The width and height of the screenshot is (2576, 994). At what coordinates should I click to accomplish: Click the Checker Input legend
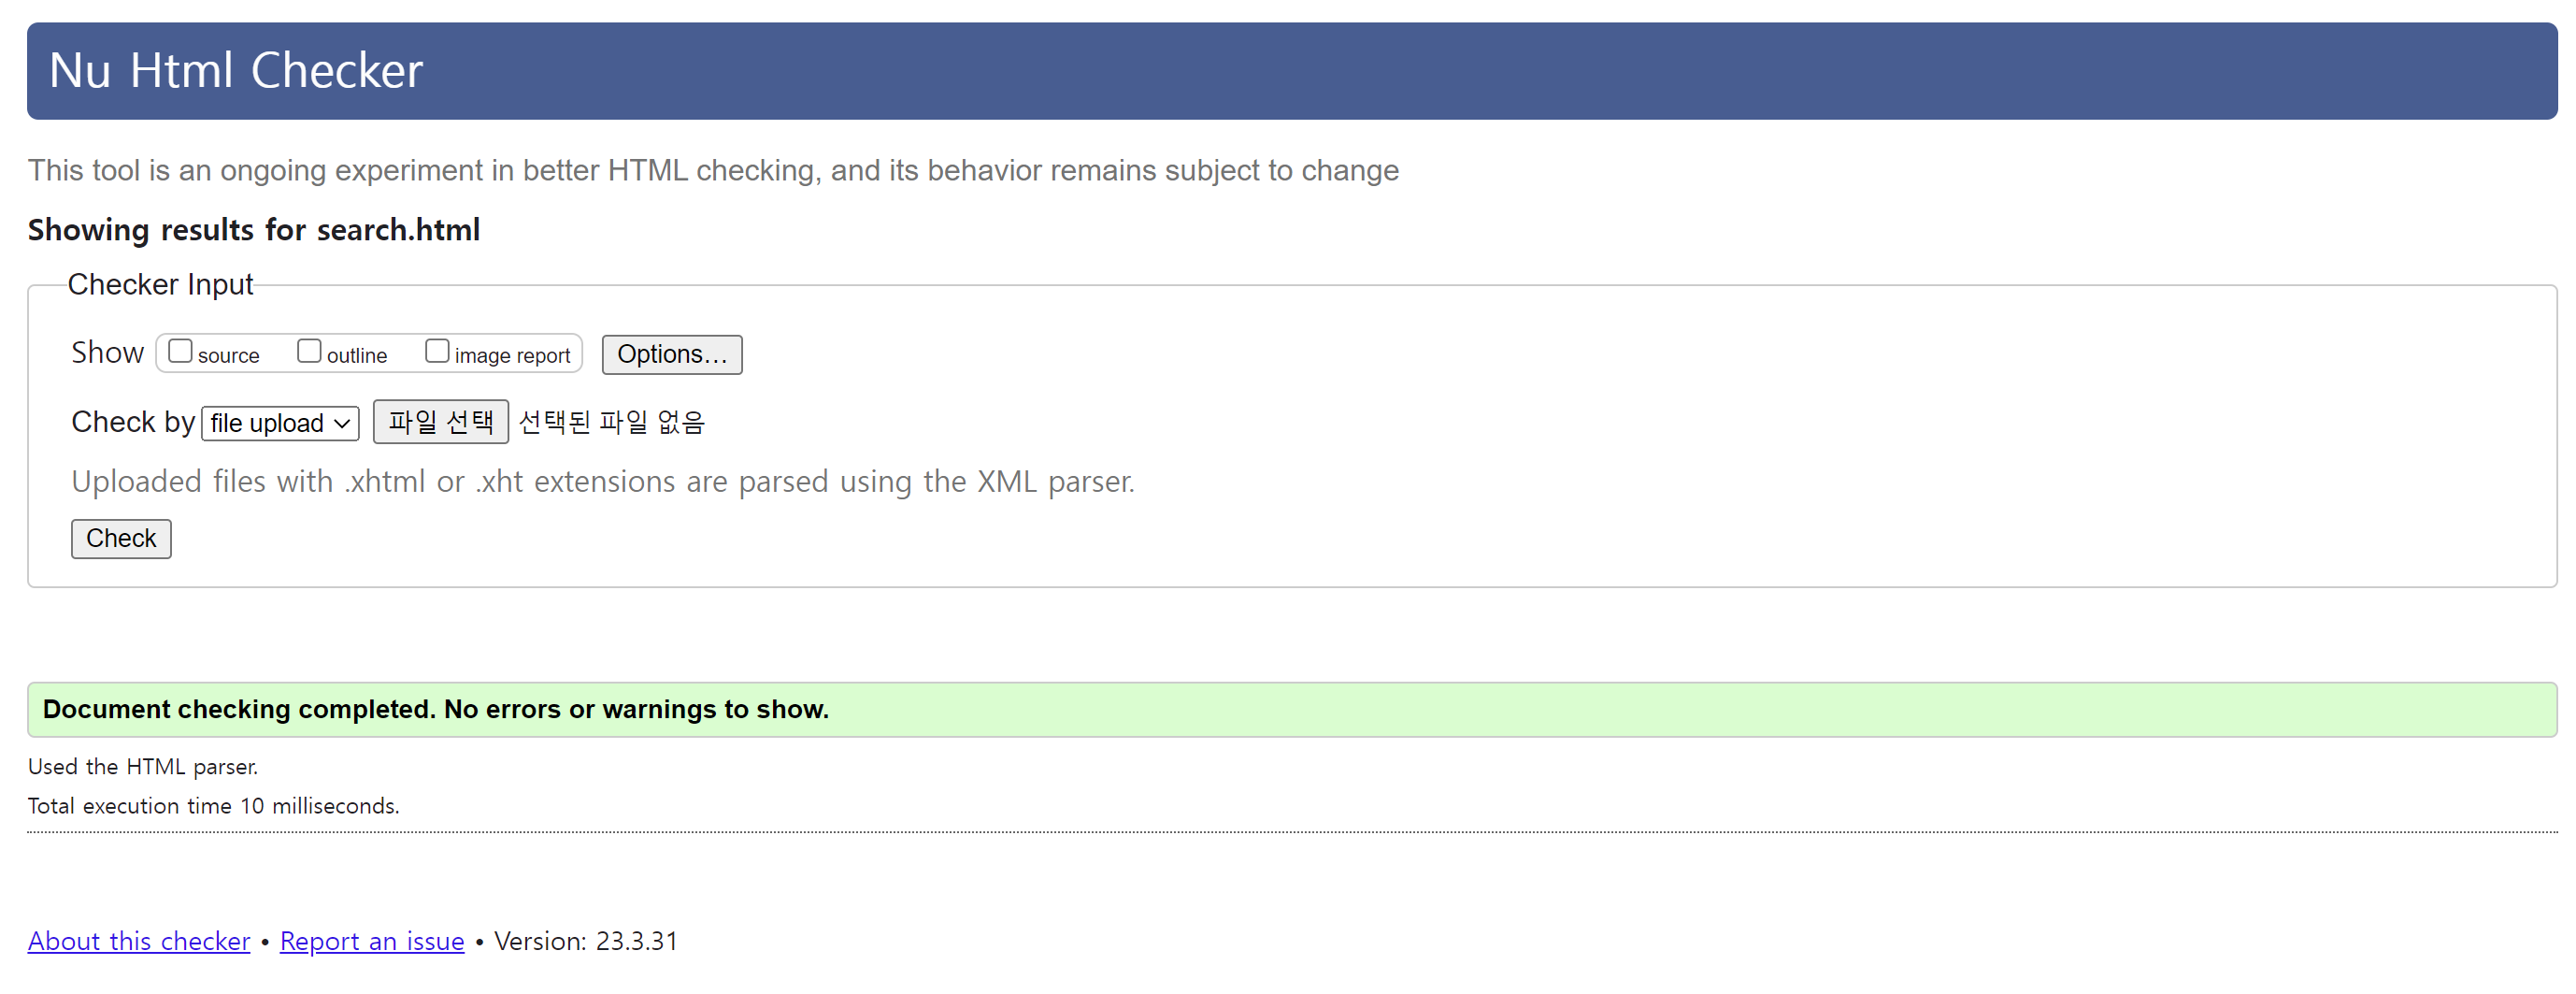[160, 285]
